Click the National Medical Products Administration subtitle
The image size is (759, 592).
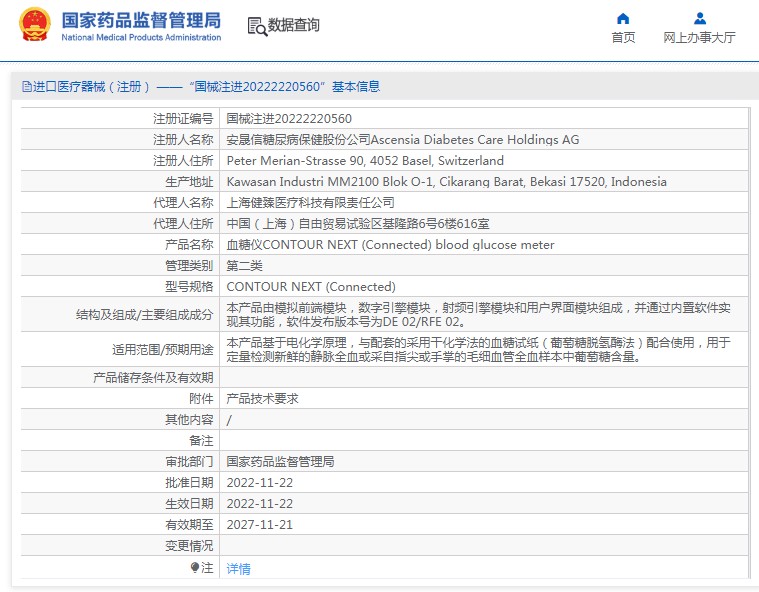click(x=141, y=37)
